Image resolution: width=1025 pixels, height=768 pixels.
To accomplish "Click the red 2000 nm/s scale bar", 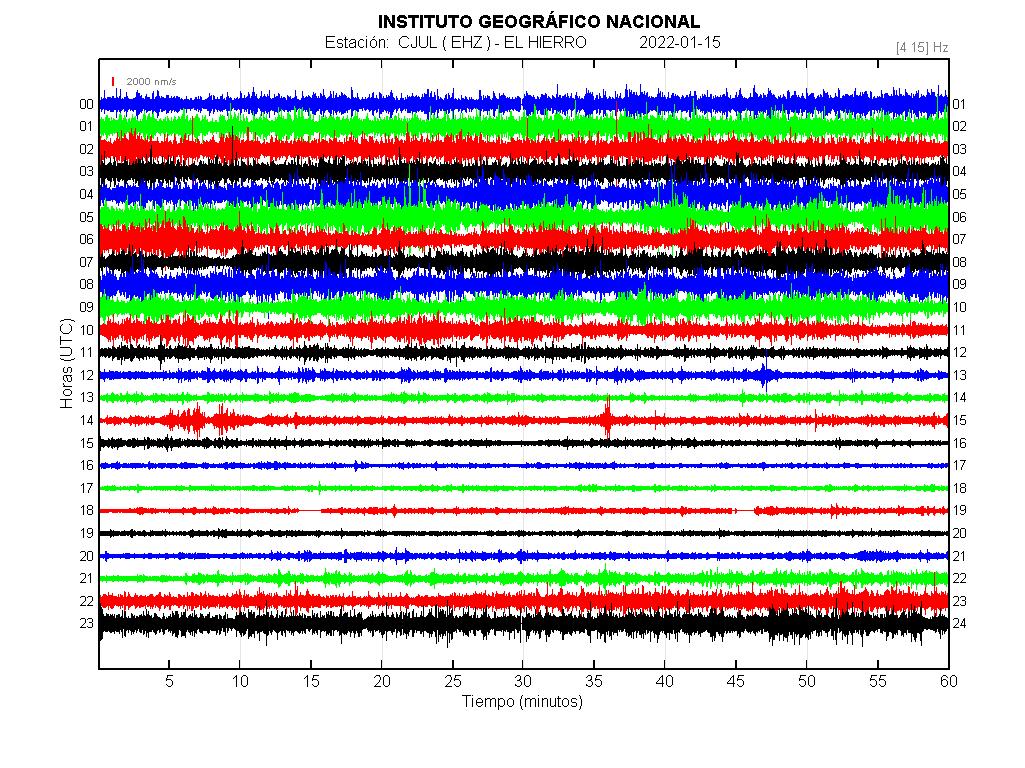I will [x=114, y=81].
